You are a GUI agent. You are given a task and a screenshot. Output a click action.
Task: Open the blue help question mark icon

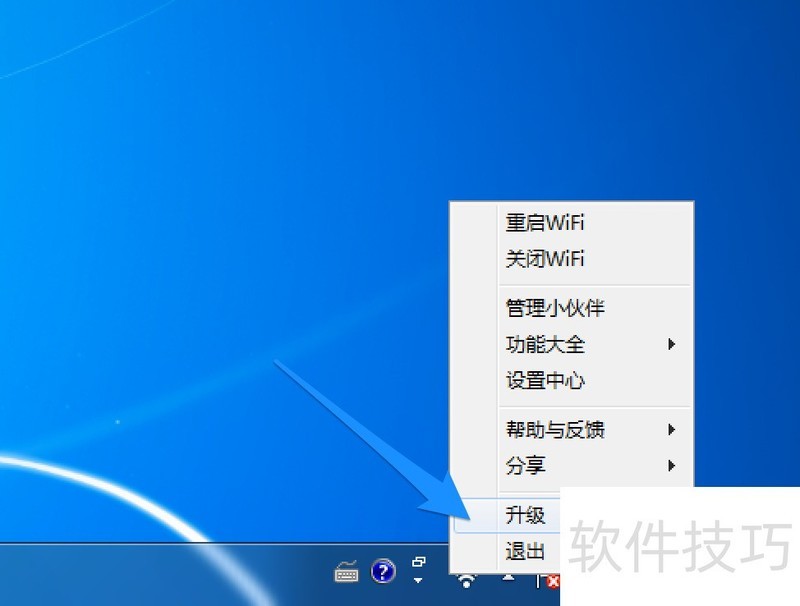tap(383, 572)
